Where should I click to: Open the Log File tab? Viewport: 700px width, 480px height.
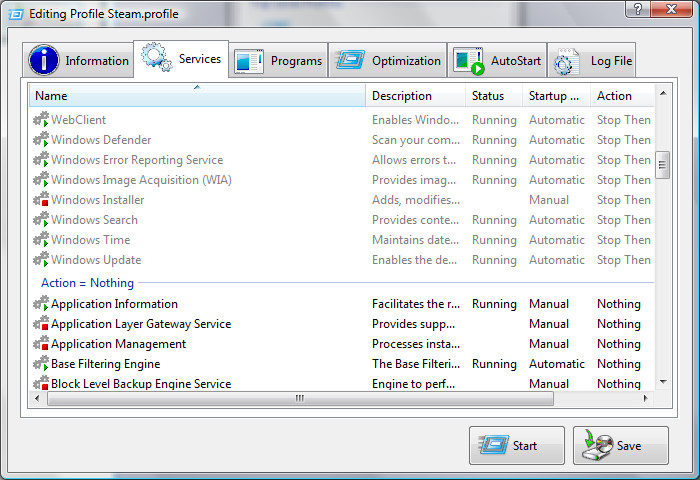(x=592, y=61)
